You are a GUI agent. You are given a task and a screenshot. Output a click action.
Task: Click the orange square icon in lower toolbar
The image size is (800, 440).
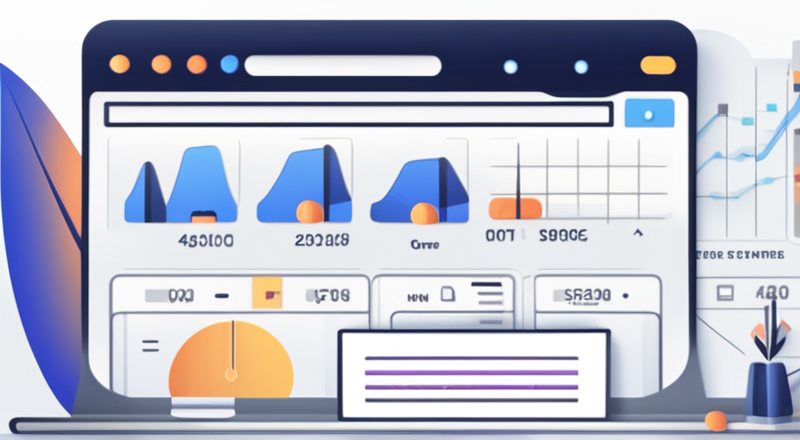[268, 295]
